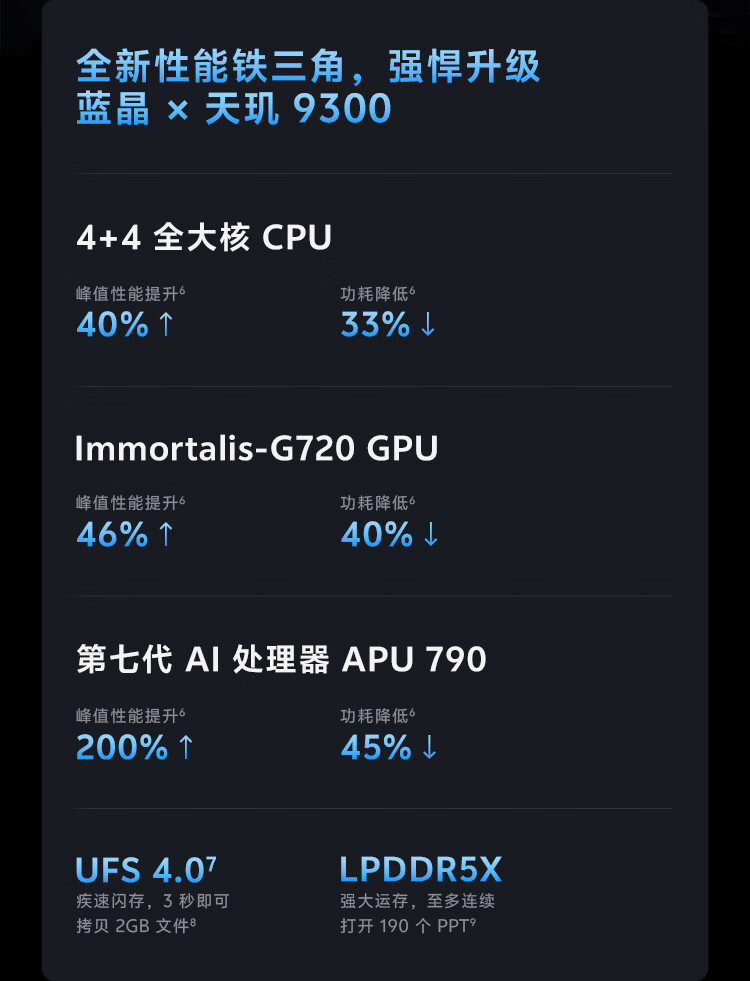The height and width of the screenshot is (981, 750).
Task: Click the 45% APU power reduction figure
Action: point(376,748)
